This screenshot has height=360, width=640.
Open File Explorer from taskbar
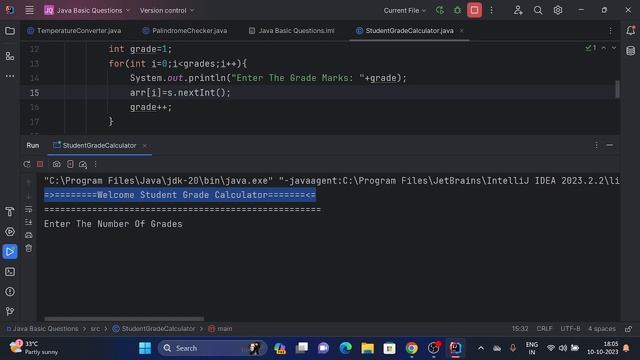pos(367,348)
